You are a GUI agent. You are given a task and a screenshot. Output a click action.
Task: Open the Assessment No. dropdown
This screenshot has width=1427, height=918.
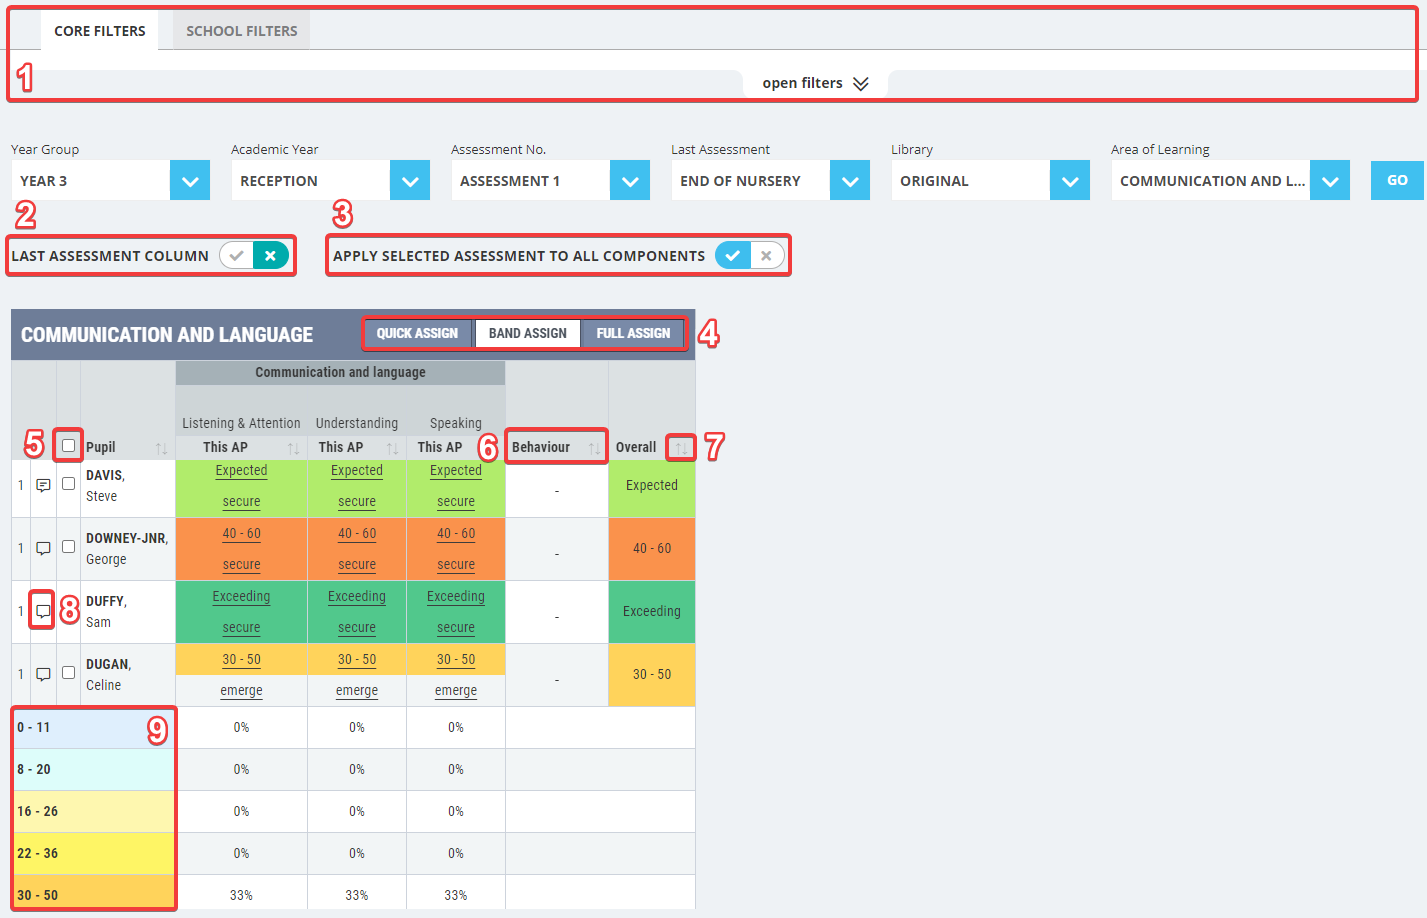pos(630,181)
